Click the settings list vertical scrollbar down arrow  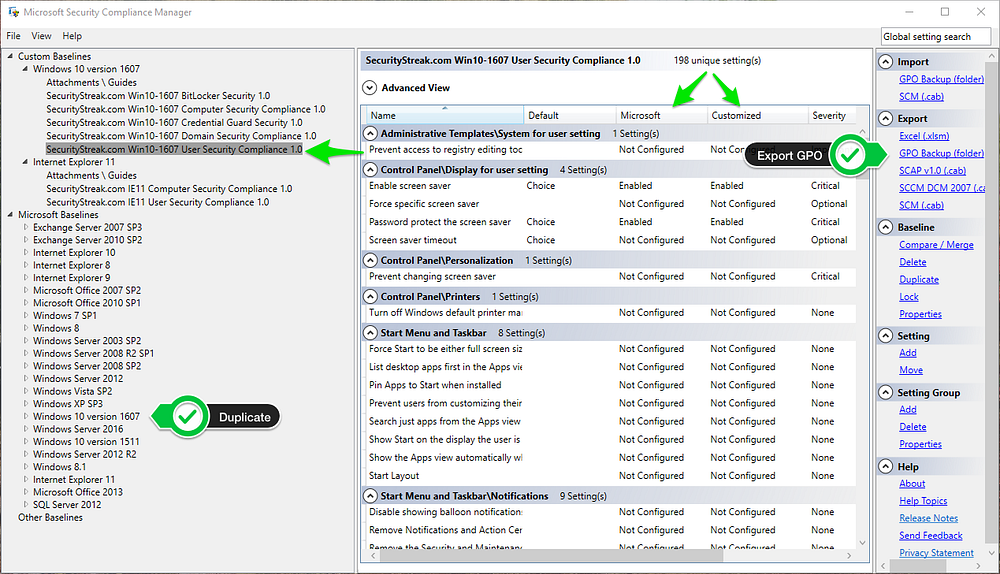click(x=862, y=543)
